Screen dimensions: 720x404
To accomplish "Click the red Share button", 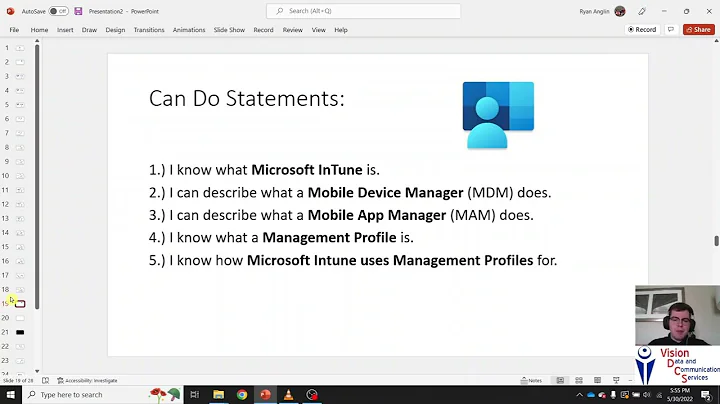I will [698, 29].
